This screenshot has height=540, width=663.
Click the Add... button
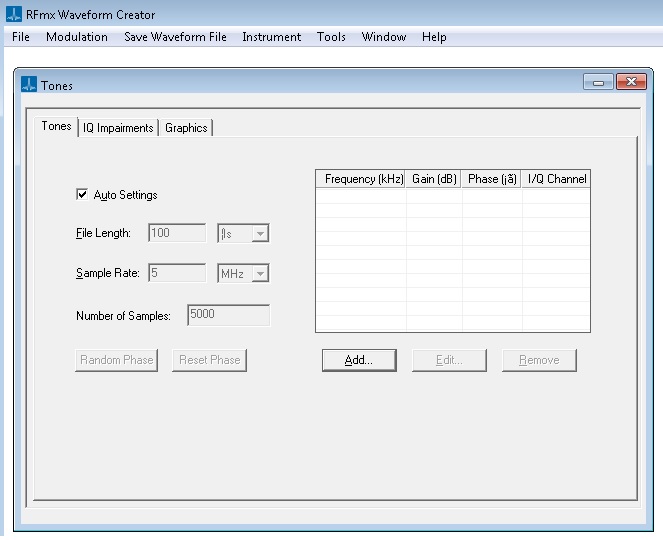pos(359,360)
